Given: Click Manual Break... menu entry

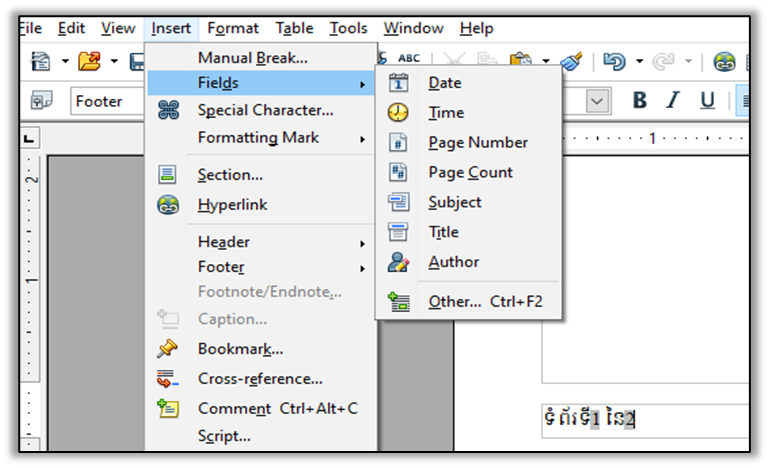Looking at the screenshot, I should (252, 58).
